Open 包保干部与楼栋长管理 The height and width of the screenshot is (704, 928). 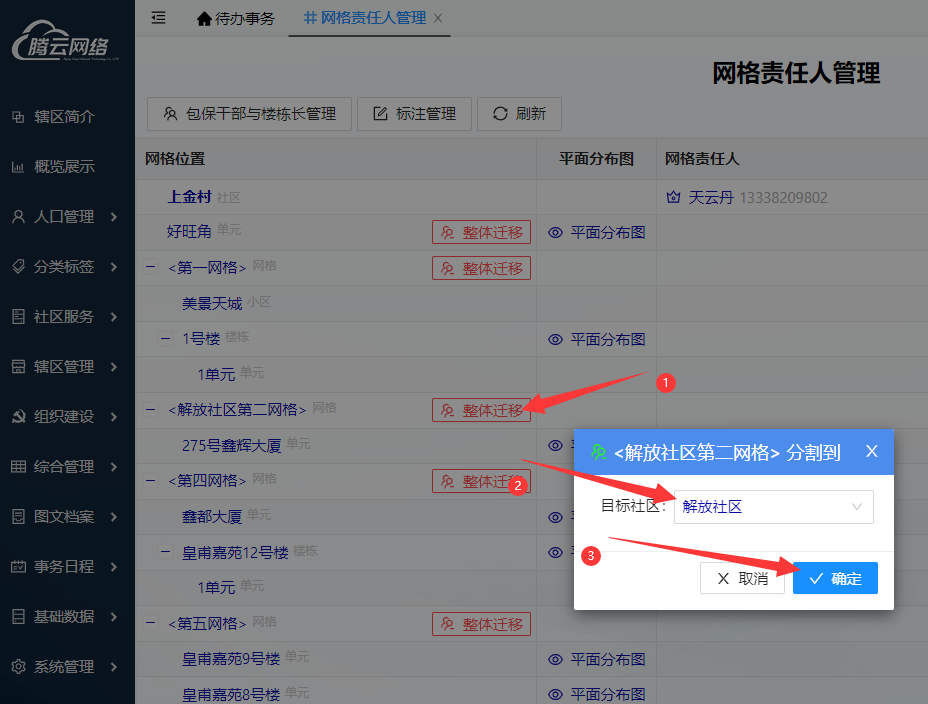249,114
